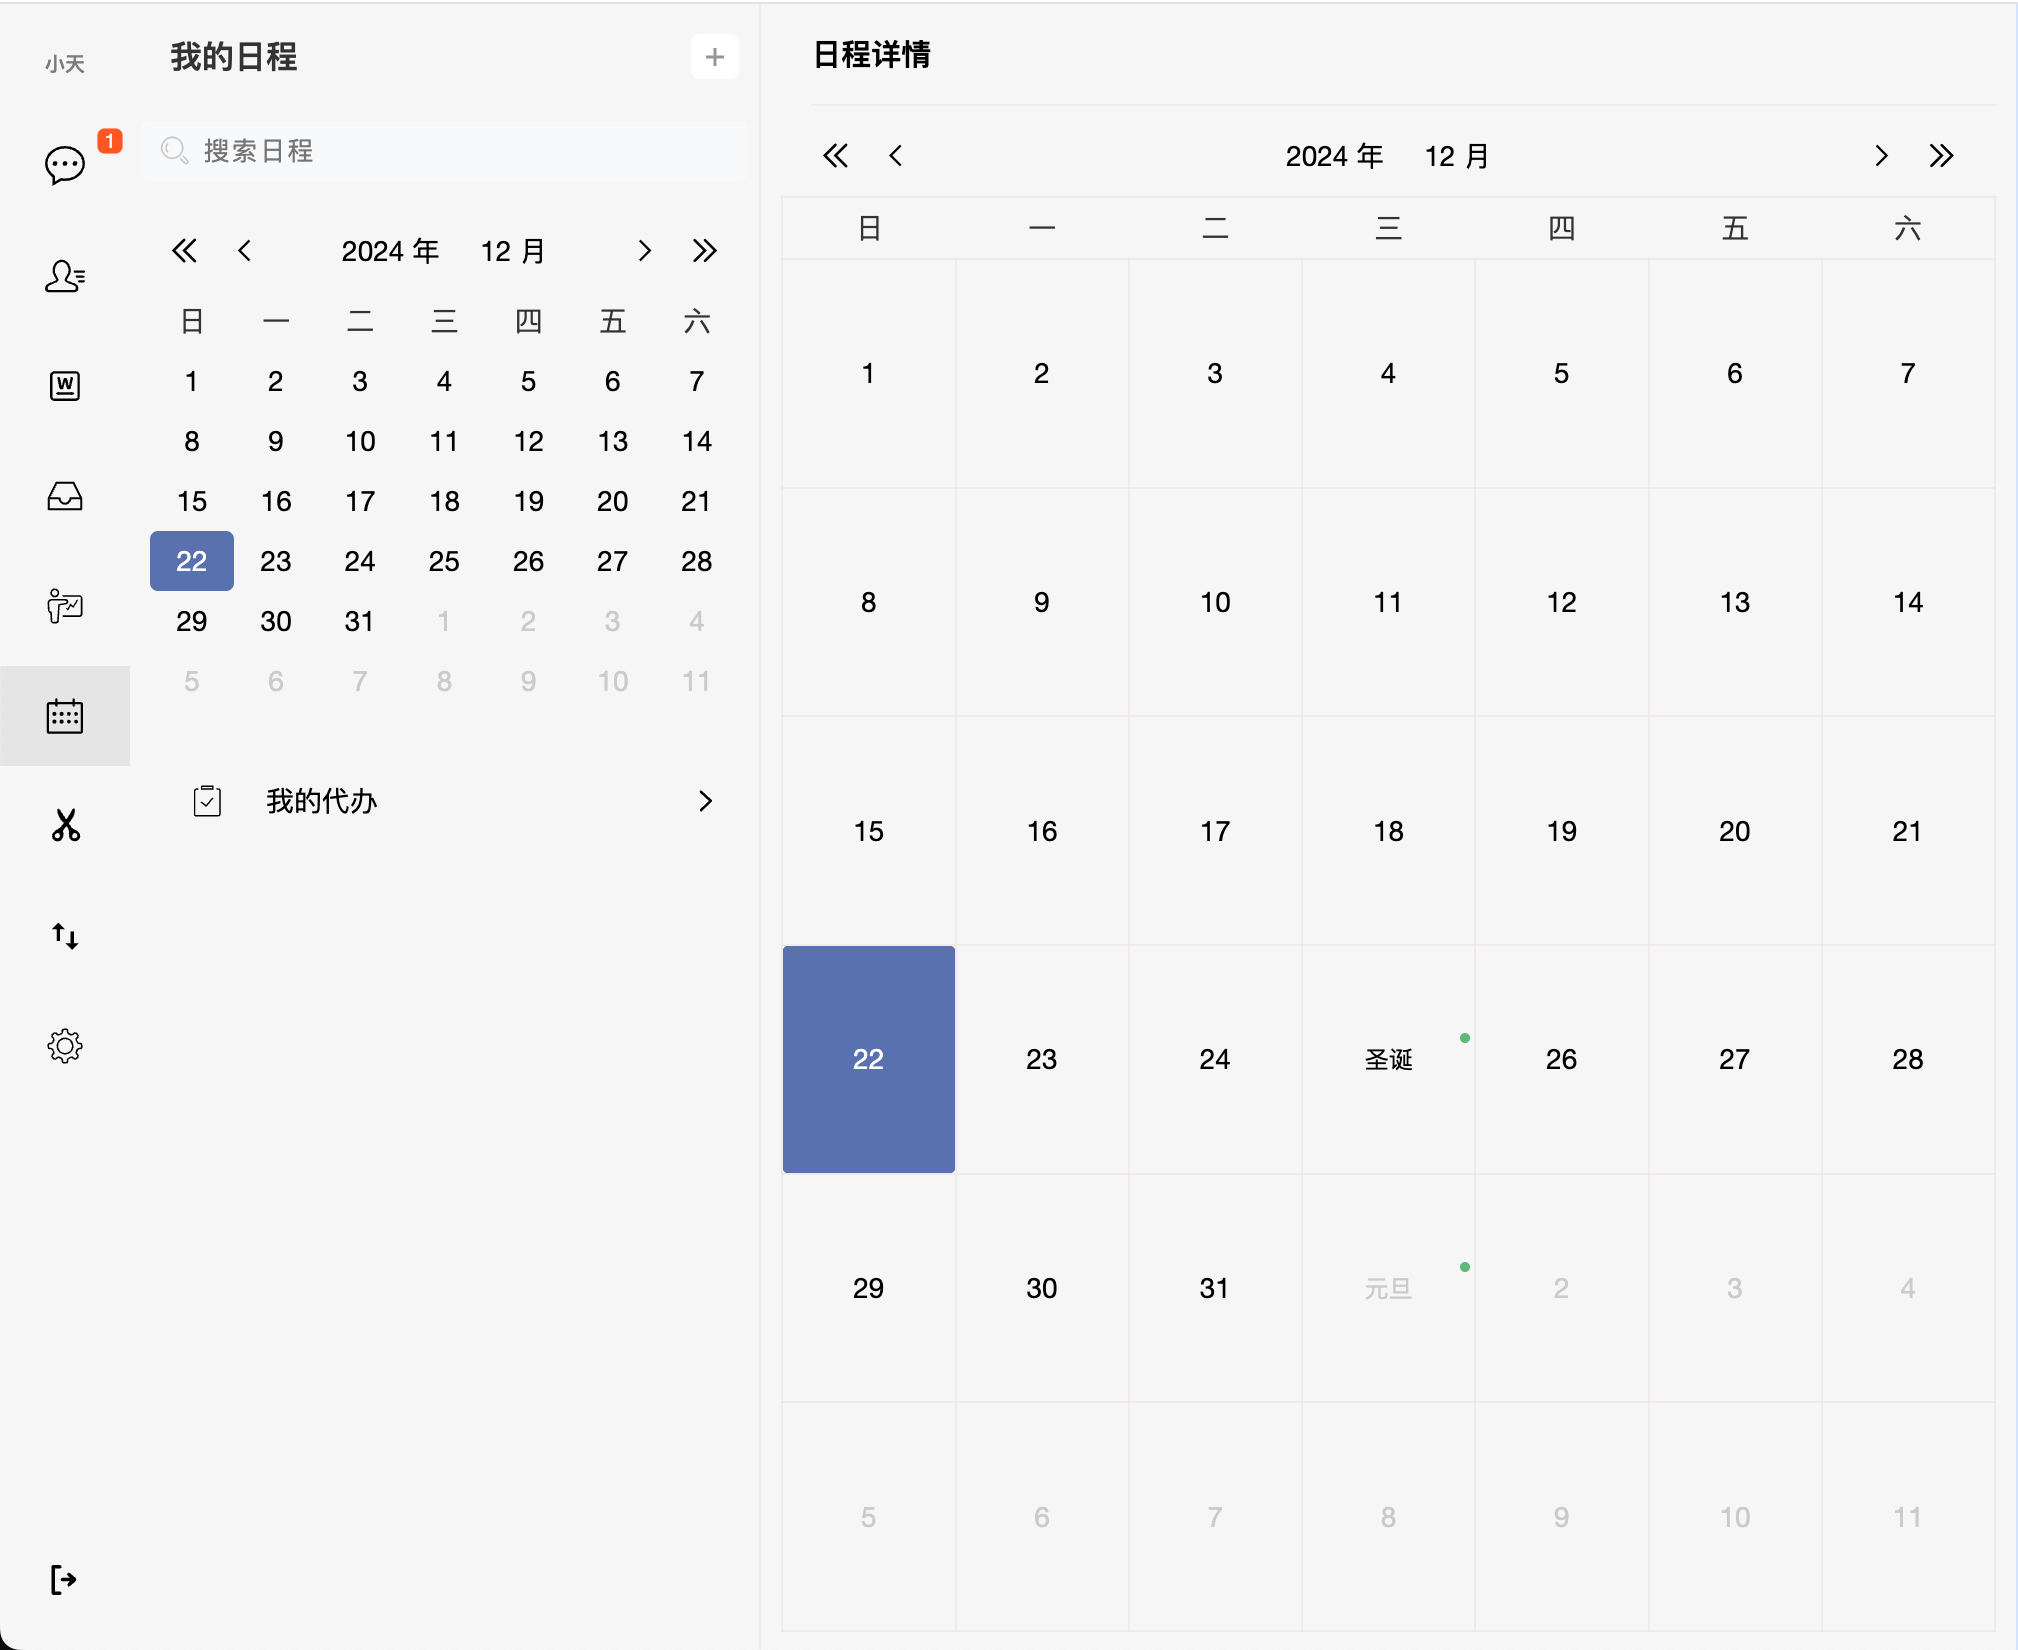Screen dimensions: 2018x1650
Task: Click the search schedule input field
Action: 444,151
